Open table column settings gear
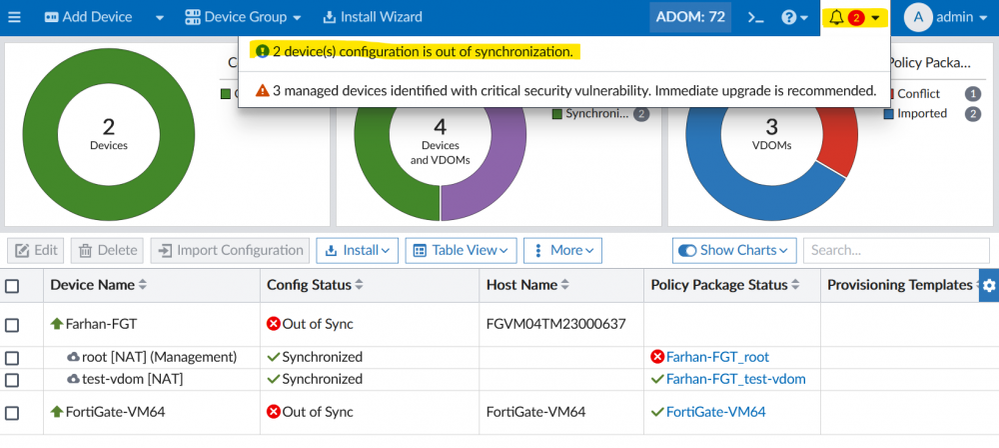 coord(989,286)
